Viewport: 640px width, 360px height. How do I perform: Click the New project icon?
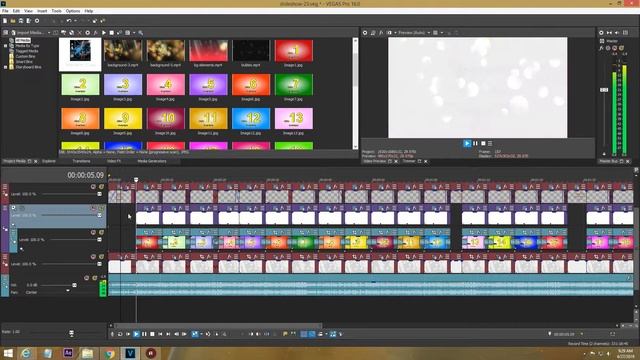click(5, 21)
